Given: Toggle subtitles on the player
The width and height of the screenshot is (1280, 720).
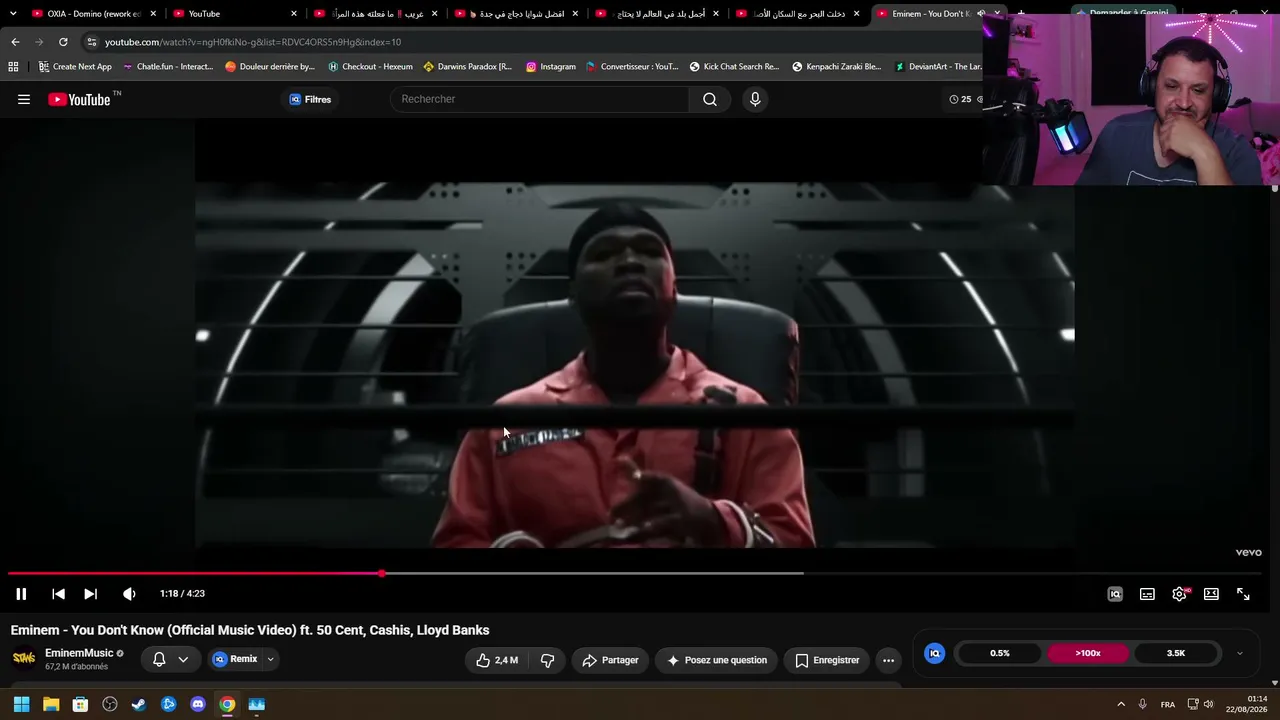Looking at the screenshot, I should pos(1147,594).
